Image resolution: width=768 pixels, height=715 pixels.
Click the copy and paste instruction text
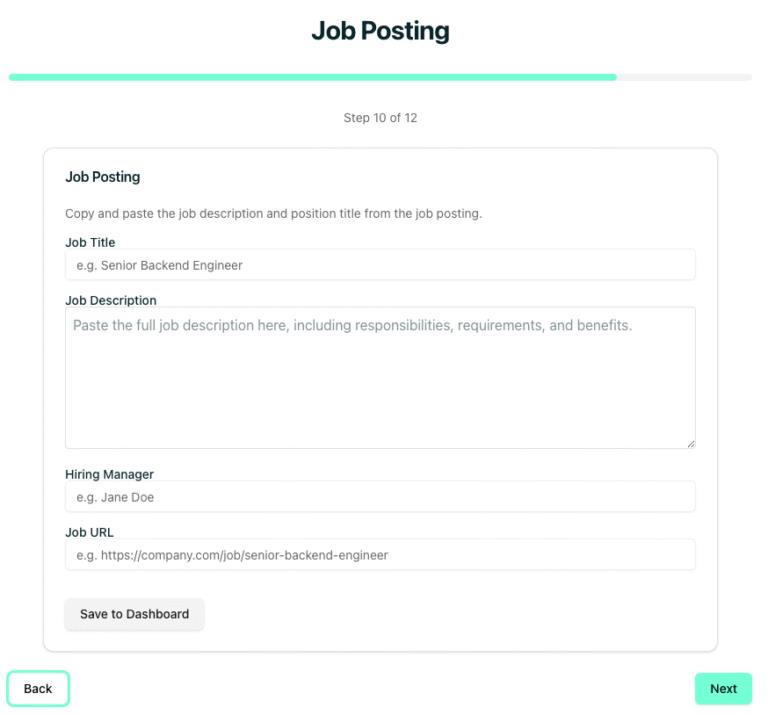click(273, 214)
